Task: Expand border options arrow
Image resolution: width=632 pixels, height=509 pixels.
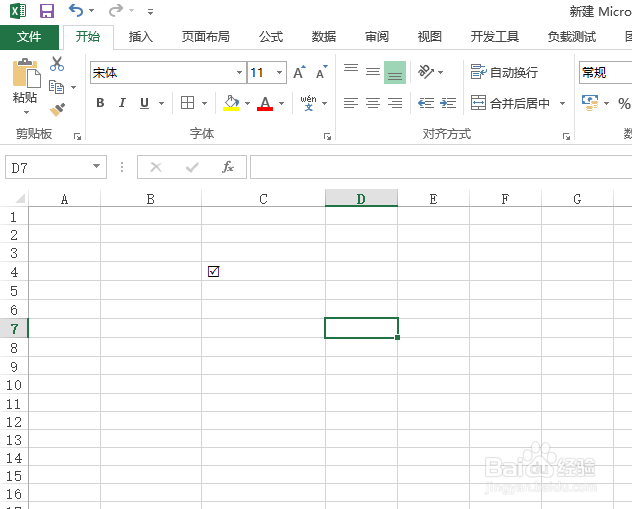Action: click(204, 104)
